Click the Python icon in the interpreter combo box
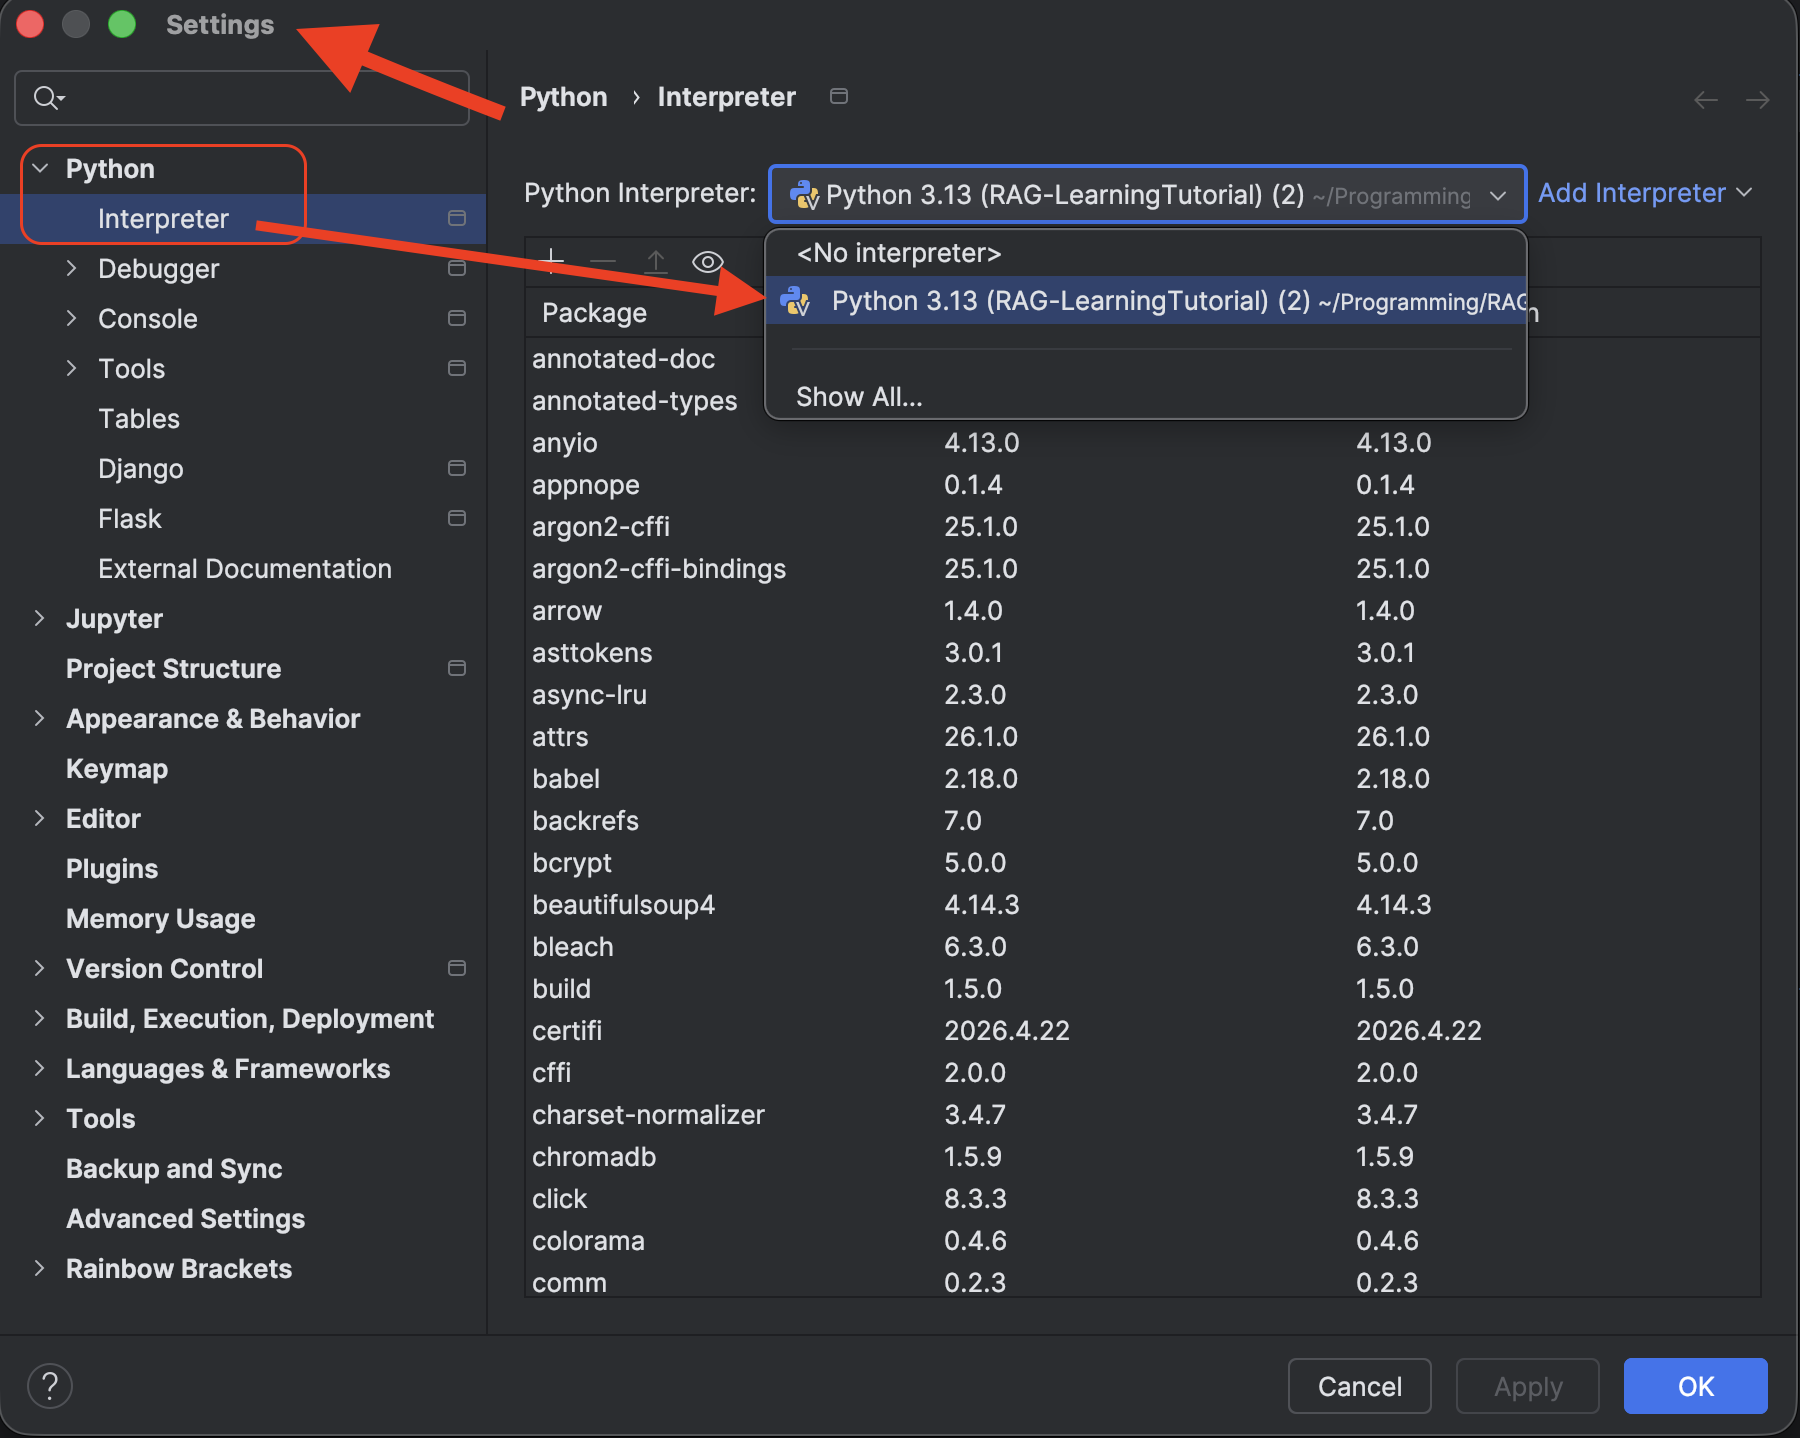The width and height of the screenshot is (1800, 1438). click(x=804, y=194)
